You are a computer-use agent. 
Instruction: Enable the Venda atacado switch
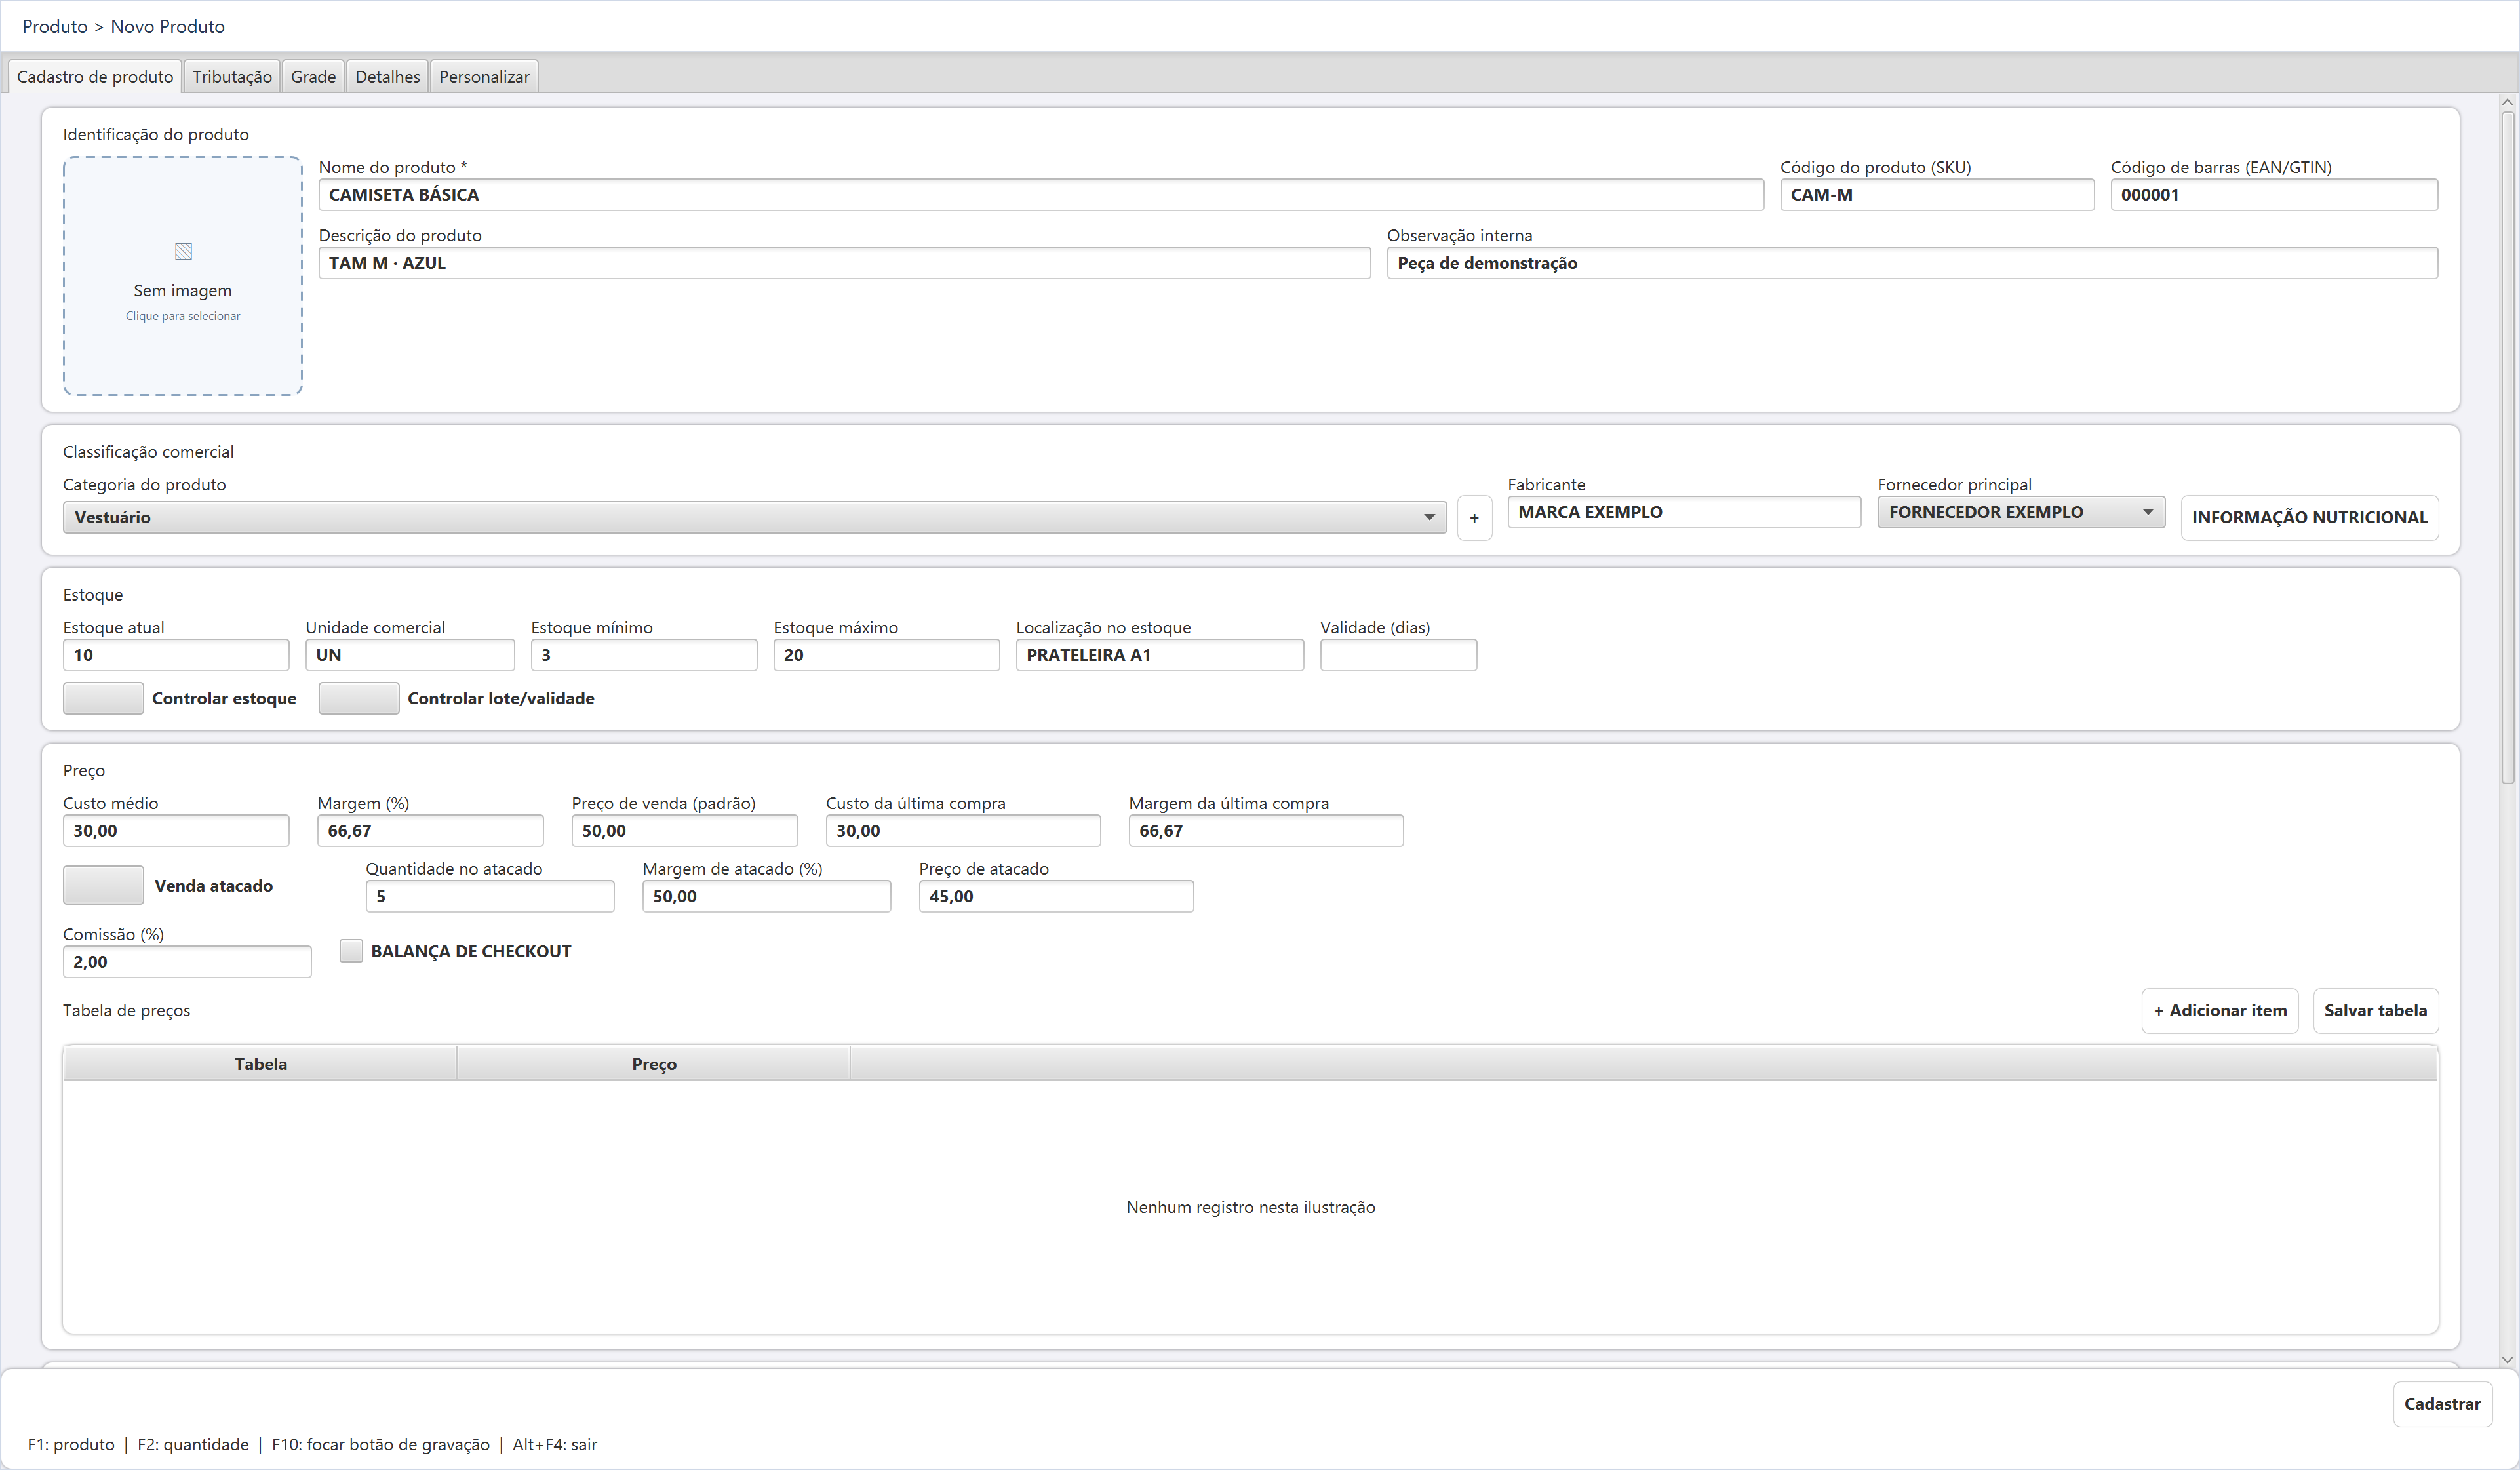103,886
